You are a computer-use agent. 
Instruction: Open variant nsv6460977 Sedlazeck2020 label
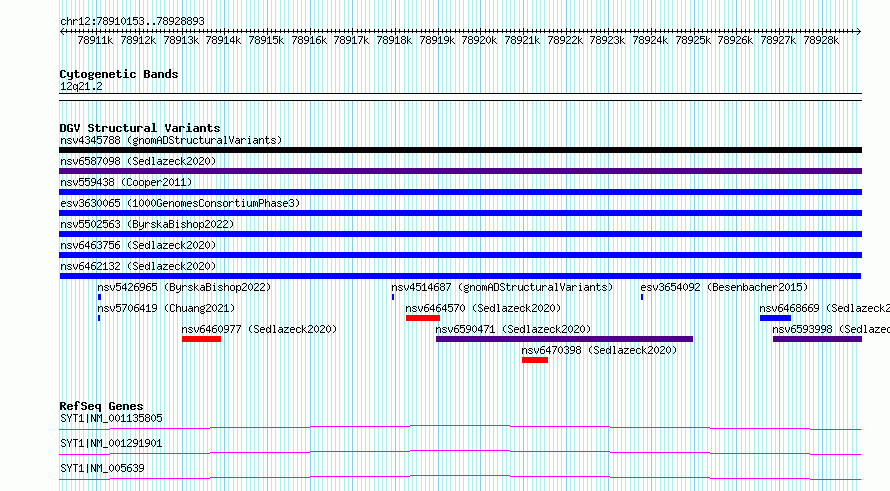pyautogui.click(x=259, y=329)
